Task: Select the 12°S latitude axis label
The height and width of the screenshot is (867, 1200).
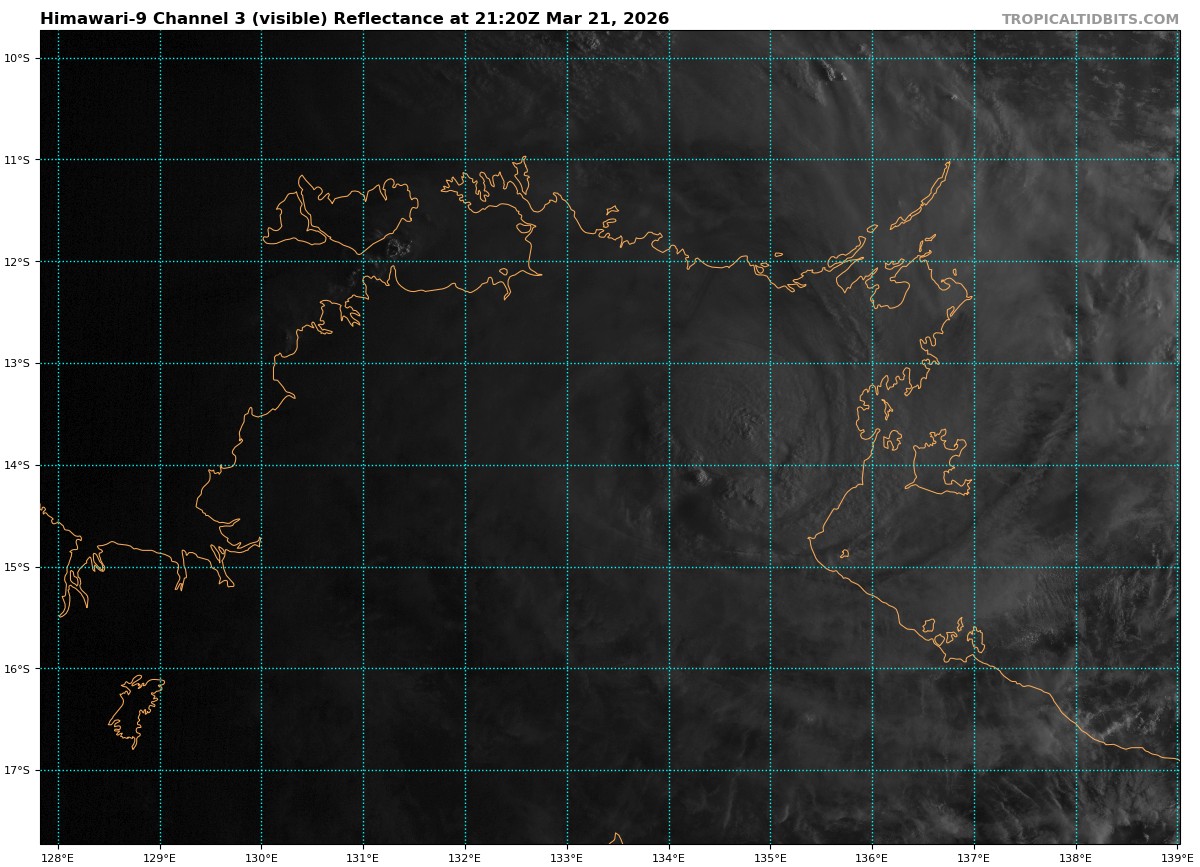Action: (x=17, y=262)
